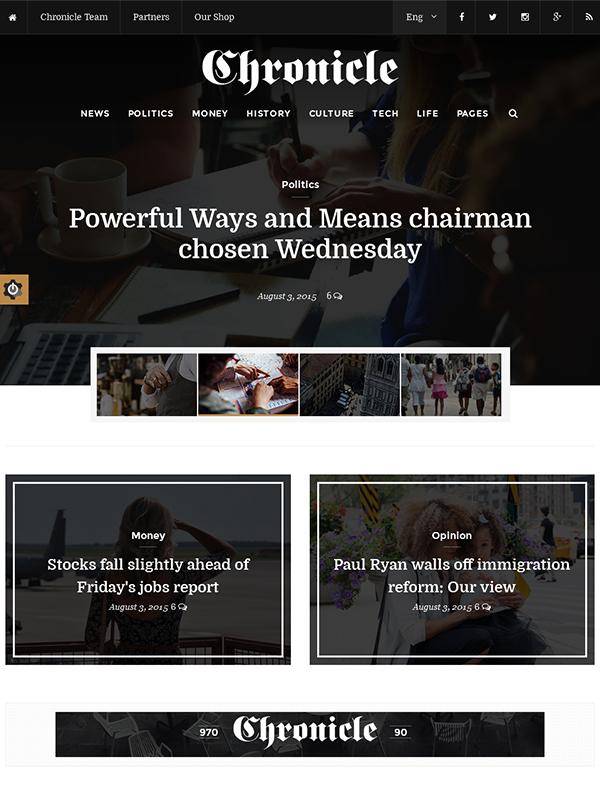This screenshot has height=800, width=600.
Task: Open the Stocks fall slightly article card
Action: click(x=148, y=569)
